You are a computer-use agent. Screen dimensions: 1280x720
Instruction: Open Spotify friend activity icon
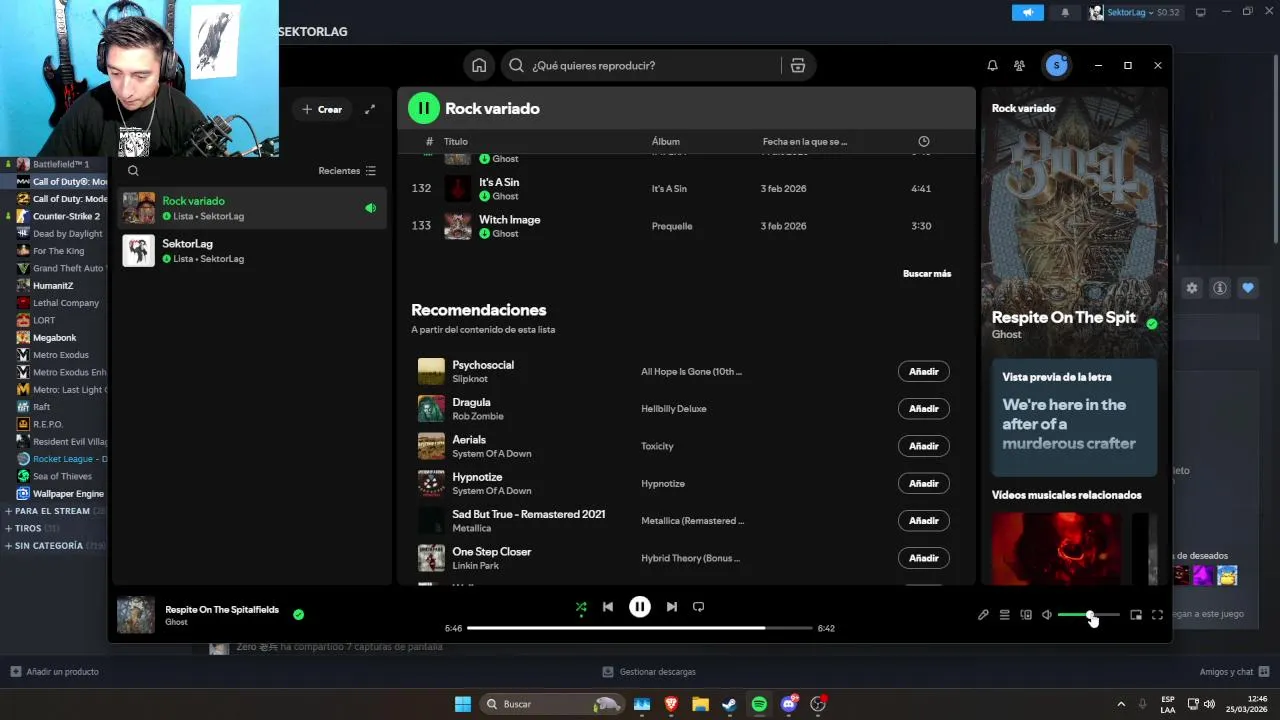1019,66
